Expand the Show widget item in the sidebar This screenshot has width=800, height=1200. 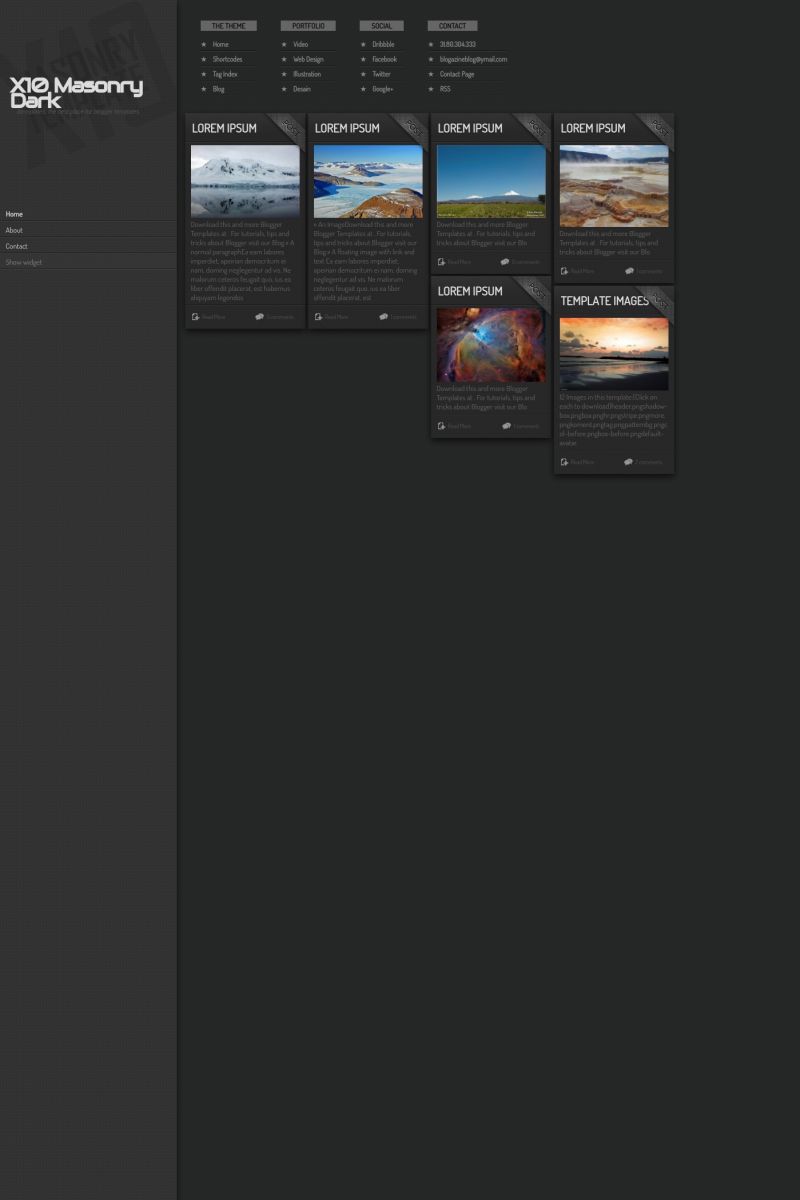pos(24,262)
